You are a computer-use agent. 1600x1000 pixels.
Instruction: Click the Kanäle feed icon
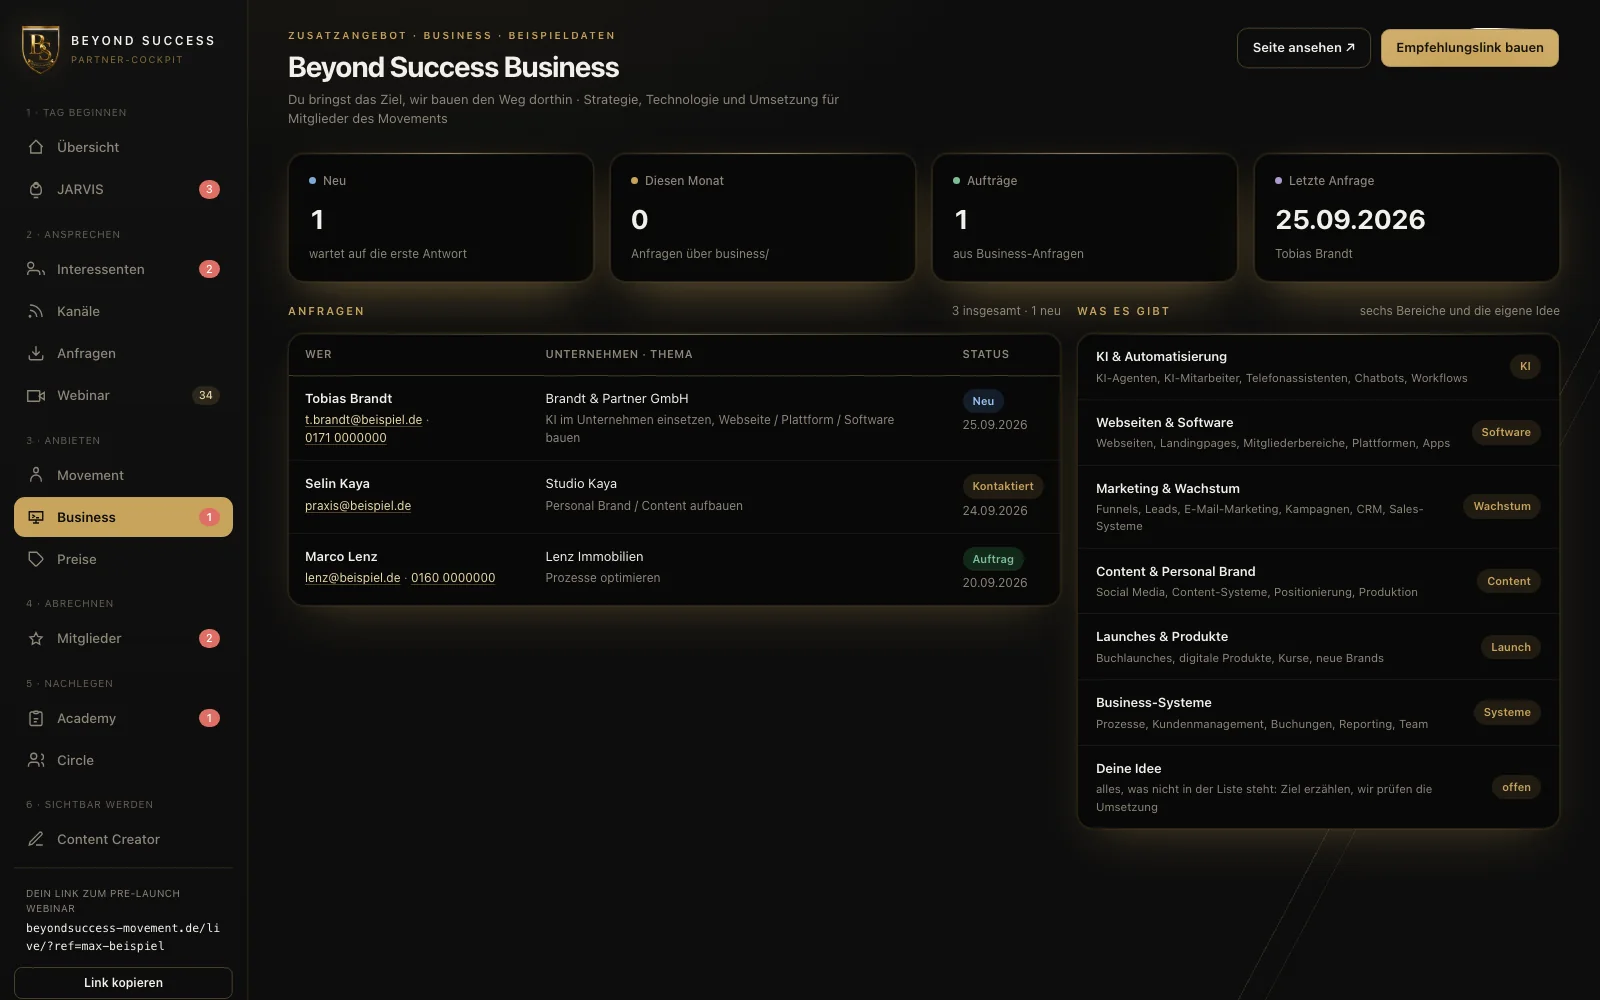pos(36,311)
